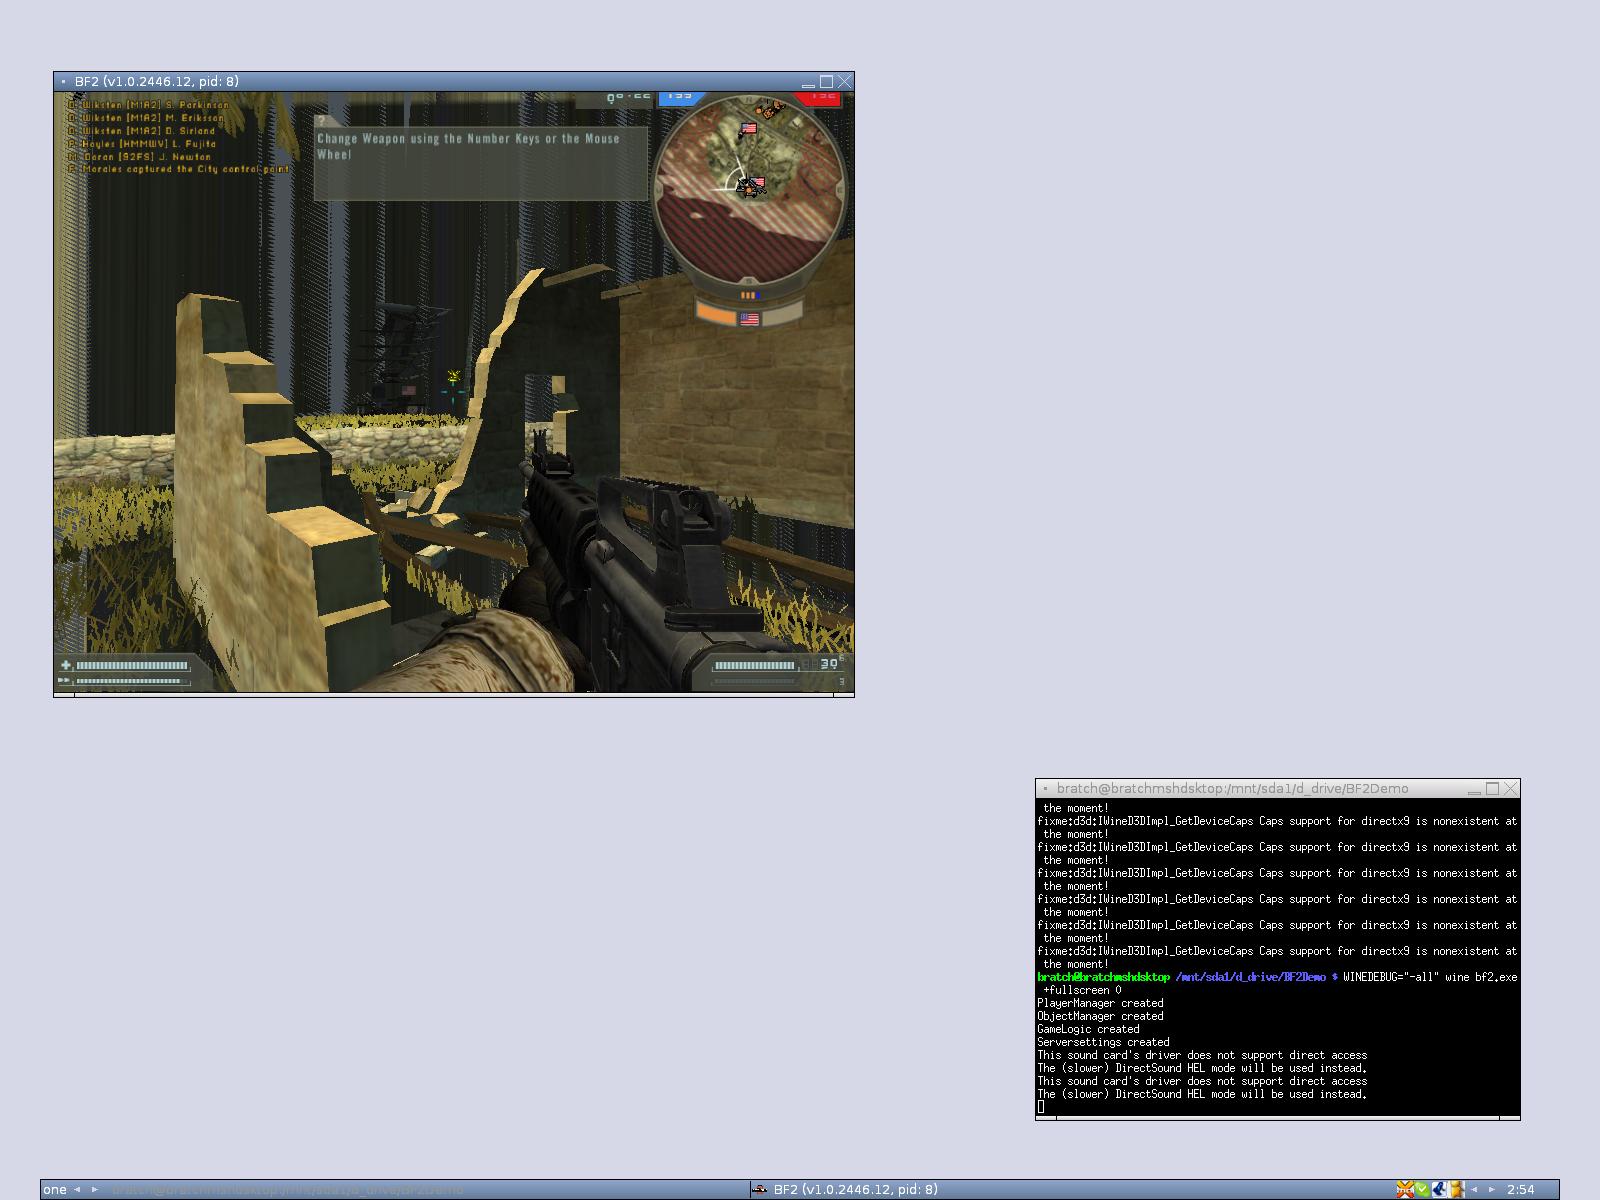The height and width of the screenshot is (1200, 1600).
Task: Click the green checkmark tray icon
Action: [1422, 1189]
